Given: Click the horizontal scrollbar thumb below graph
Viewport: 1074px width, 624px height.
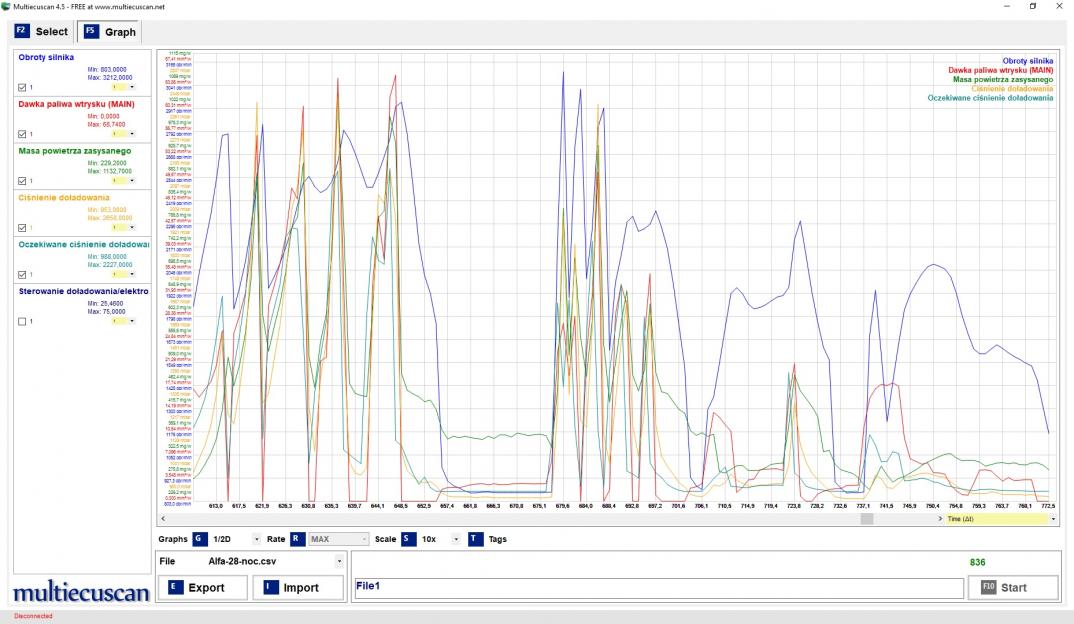Looking at the screenshot, I should pos(867,519).
